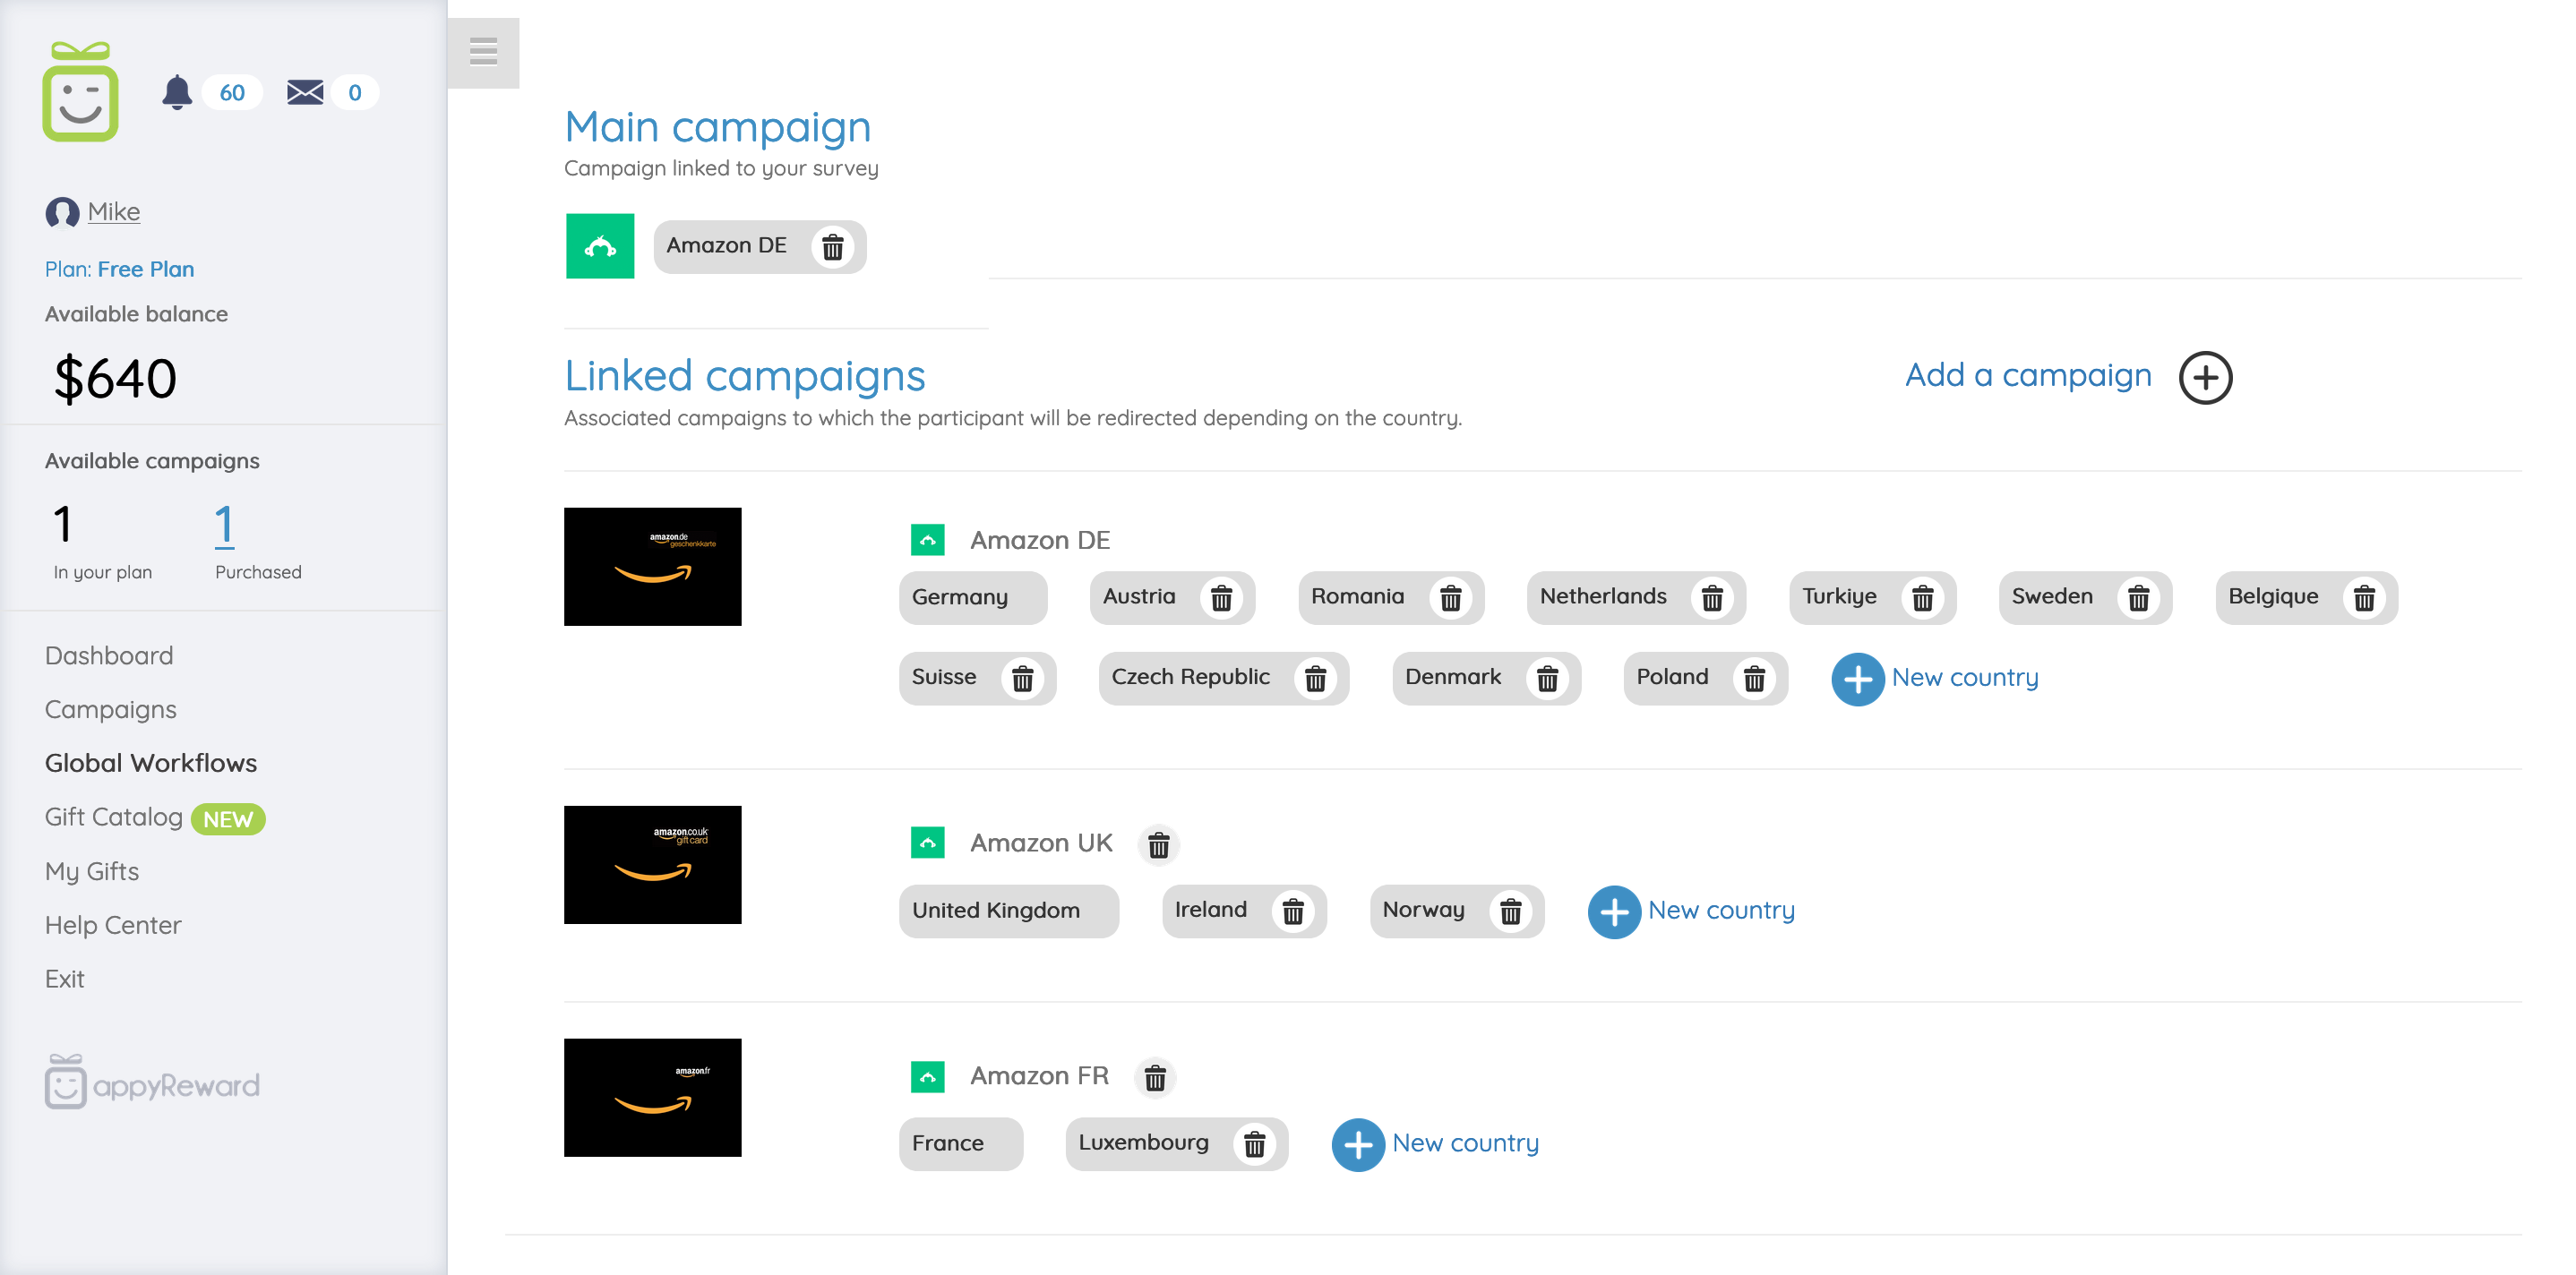Click the Amazon DE linked campaign title
The height and width of the screenshot is (1275, 2576).
click(1040, 540)
